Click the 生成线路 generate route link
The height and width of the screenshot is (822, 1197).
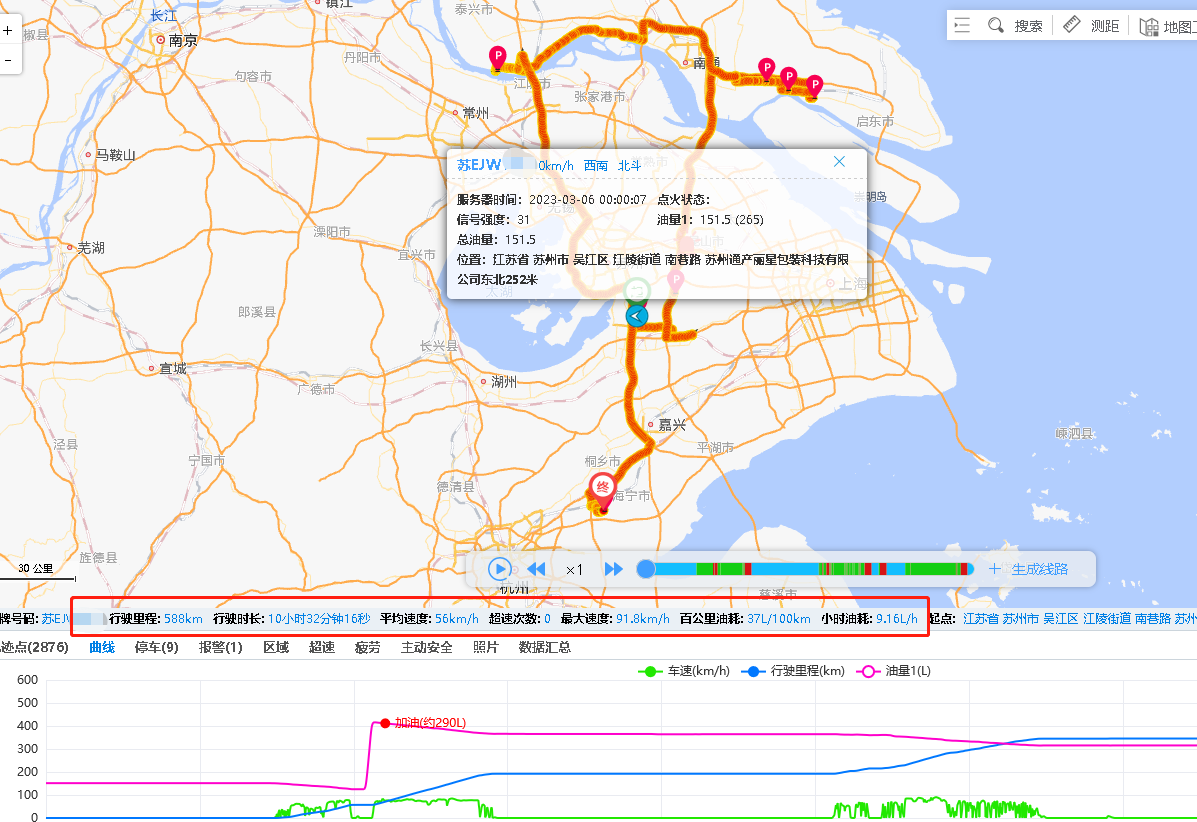(1041, 568)
